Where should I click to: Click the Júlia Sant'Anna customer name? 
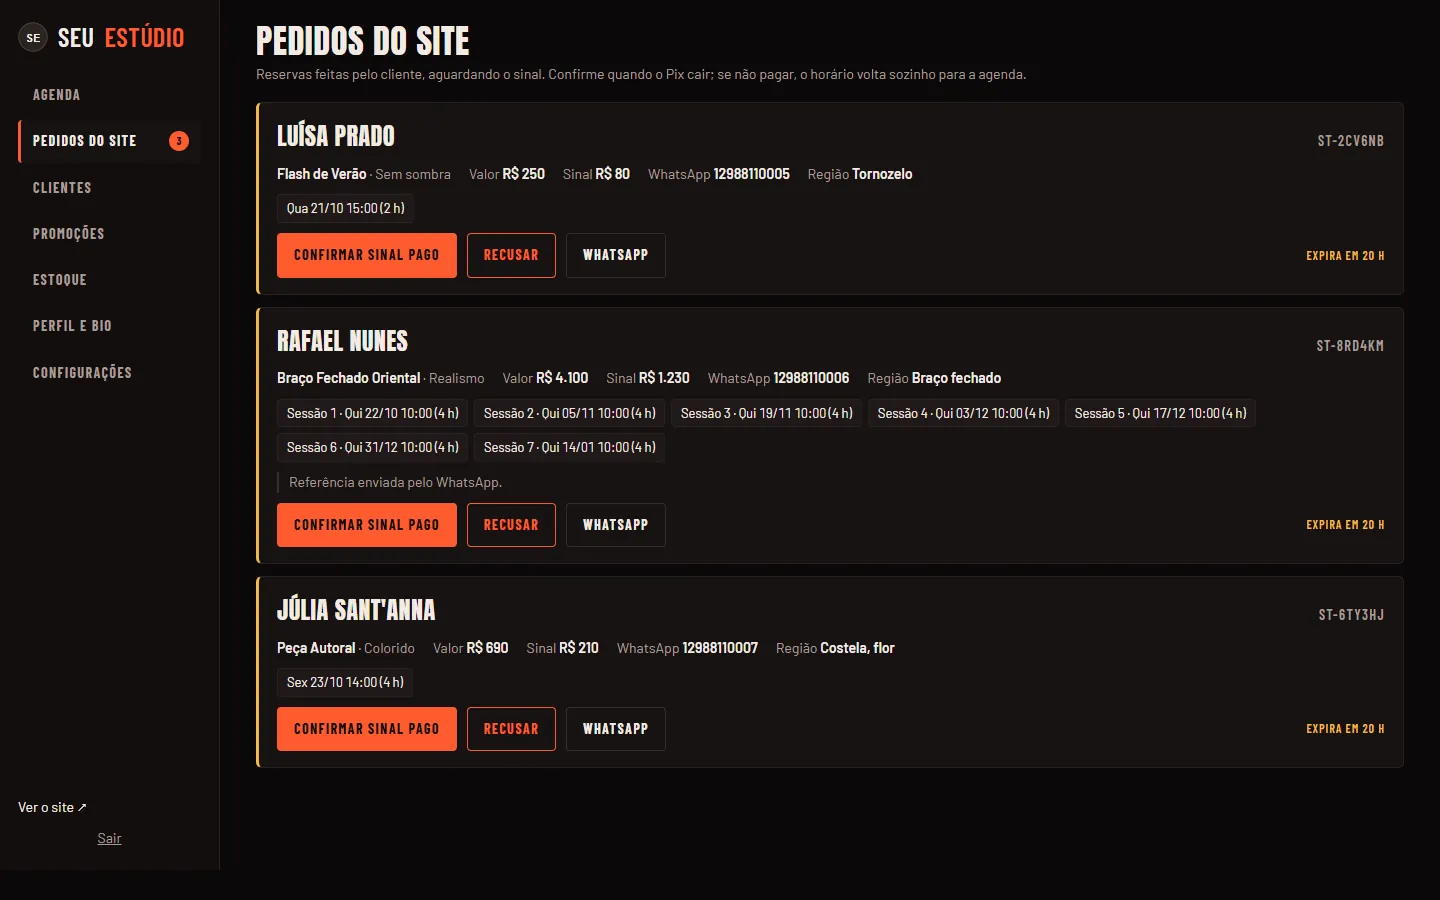pyautogui.click(x=356, y=610)
